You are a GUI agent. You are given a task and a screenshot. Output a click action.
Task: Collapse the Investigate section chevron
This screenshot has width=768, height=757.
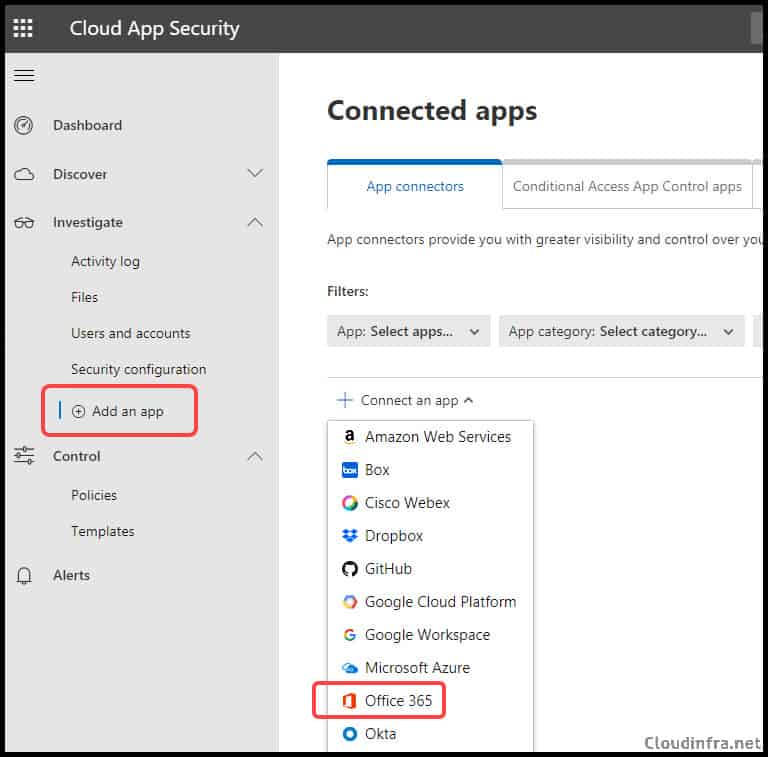(255, 222)
